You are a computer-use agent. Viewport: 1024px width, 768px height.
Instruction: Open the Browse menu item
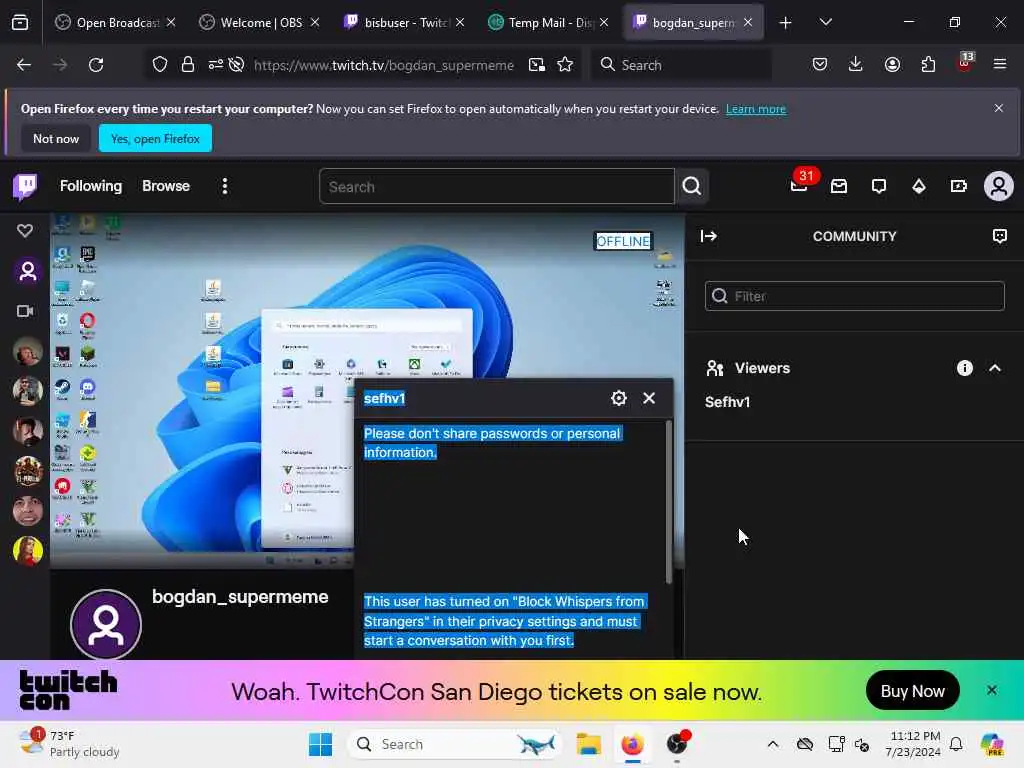click(x=166, y=186)
